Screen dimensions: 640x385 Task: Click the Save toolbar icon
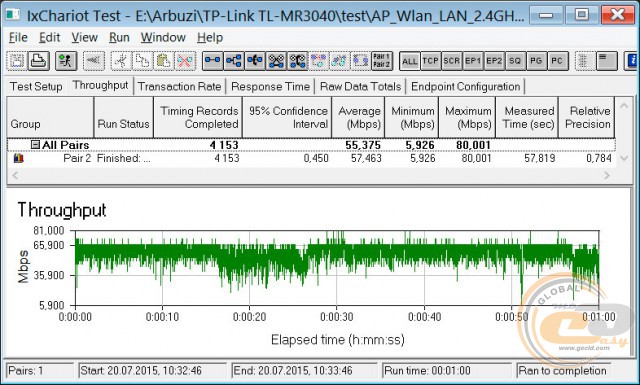pos(17,61)
